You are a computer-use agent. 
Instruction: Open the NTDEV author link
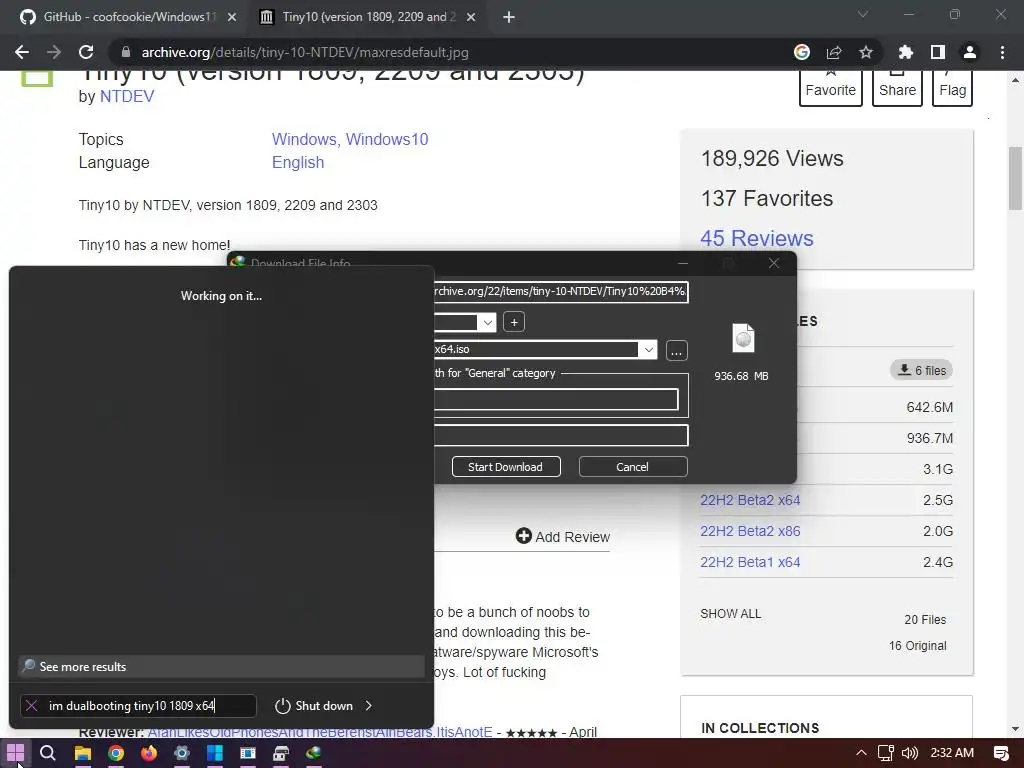[x=127, y=96]
